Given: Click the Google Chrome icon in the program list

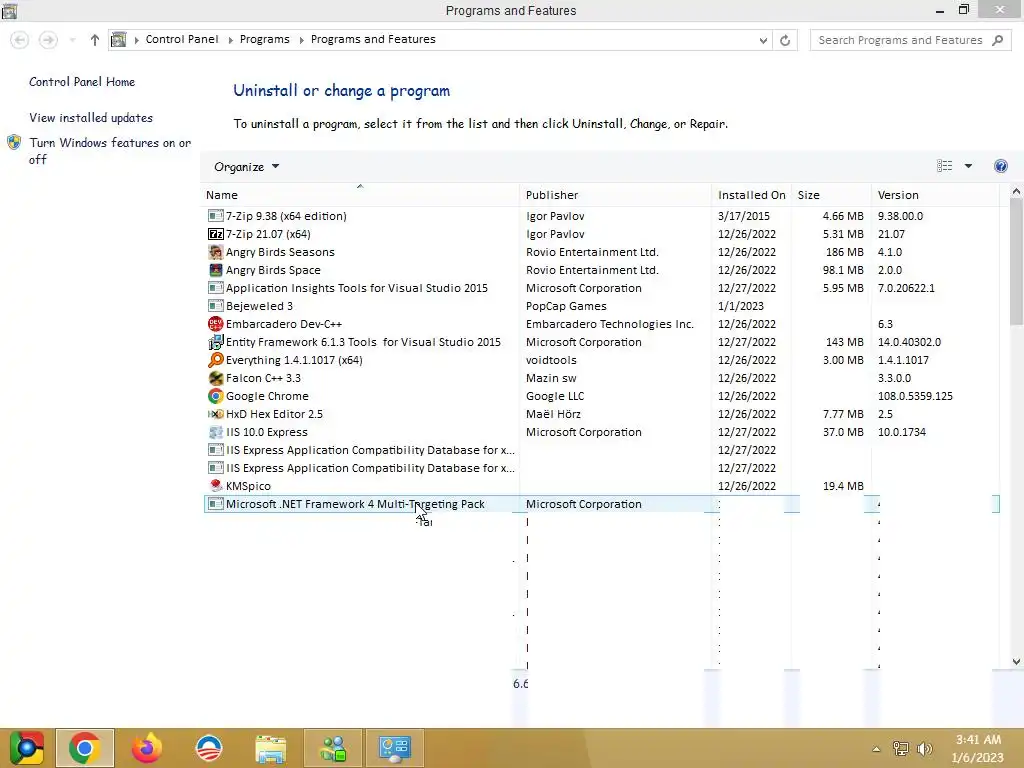Looking at the screenshot, I should tap(216, 396).
